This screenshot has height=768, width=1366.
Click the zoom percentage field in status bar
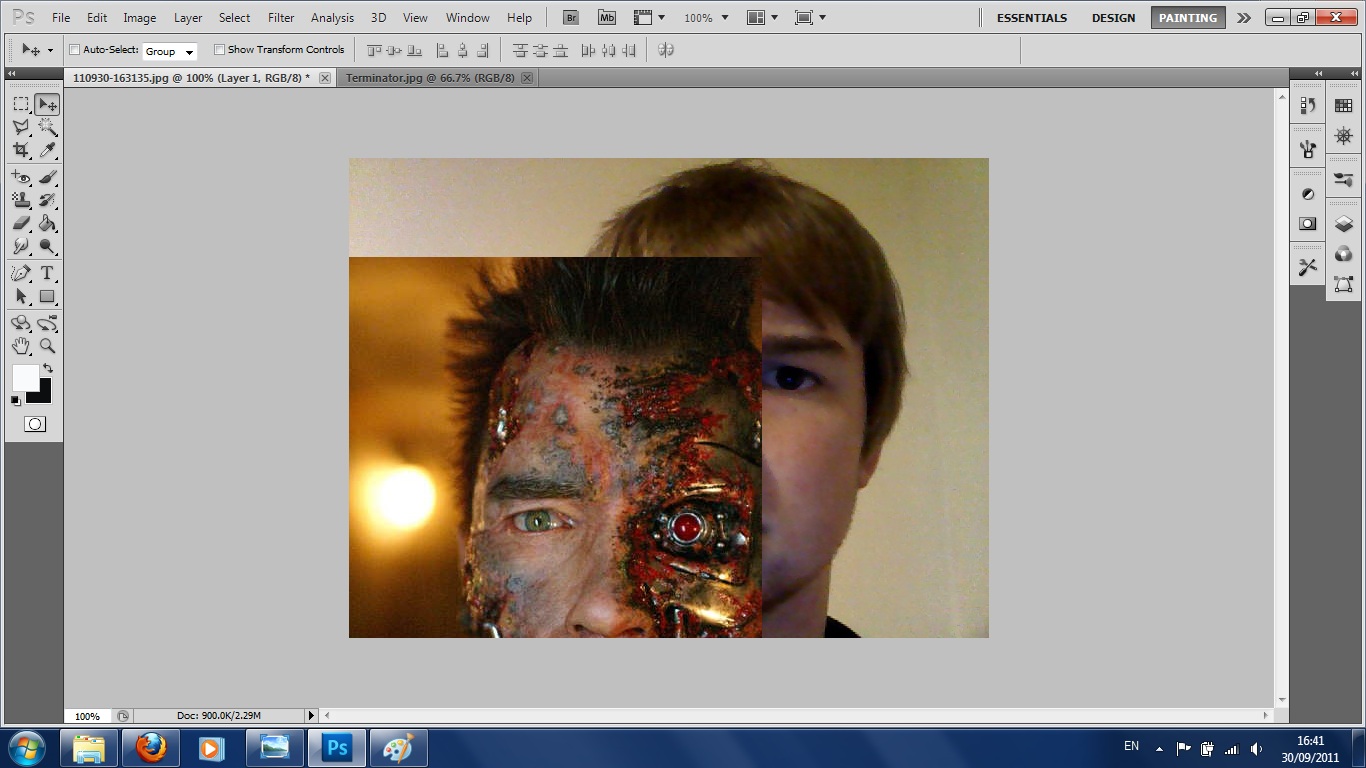click(88, 716)
